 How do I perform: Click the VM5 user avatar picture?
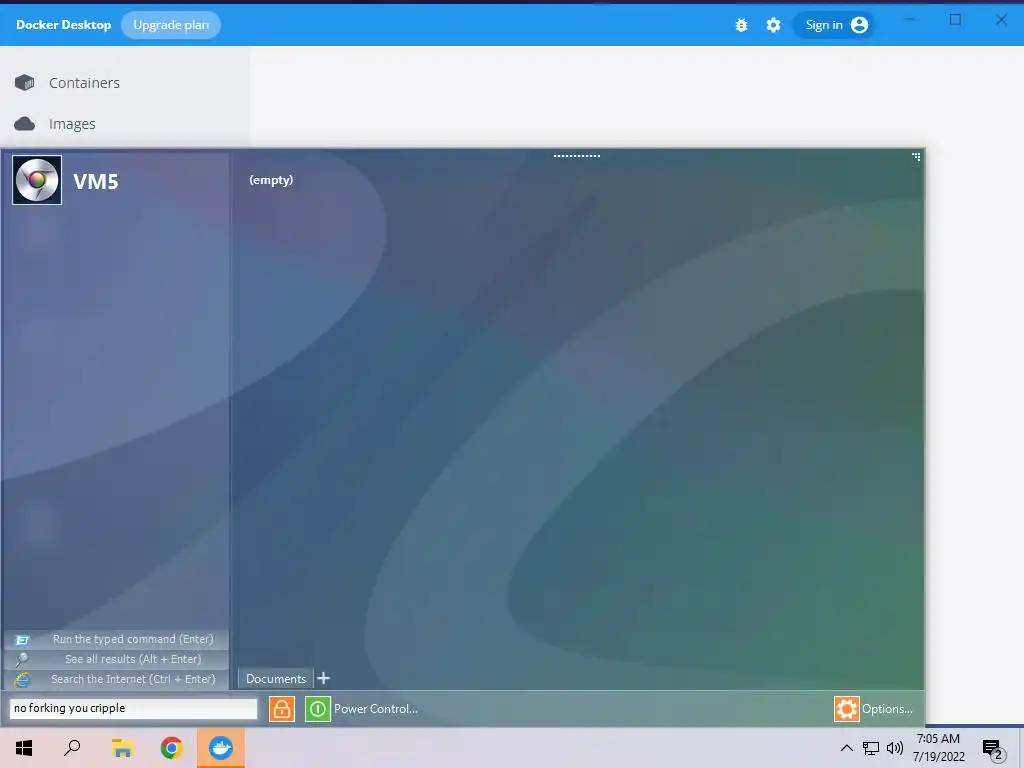pyautogui.click(x=37, y=180)
